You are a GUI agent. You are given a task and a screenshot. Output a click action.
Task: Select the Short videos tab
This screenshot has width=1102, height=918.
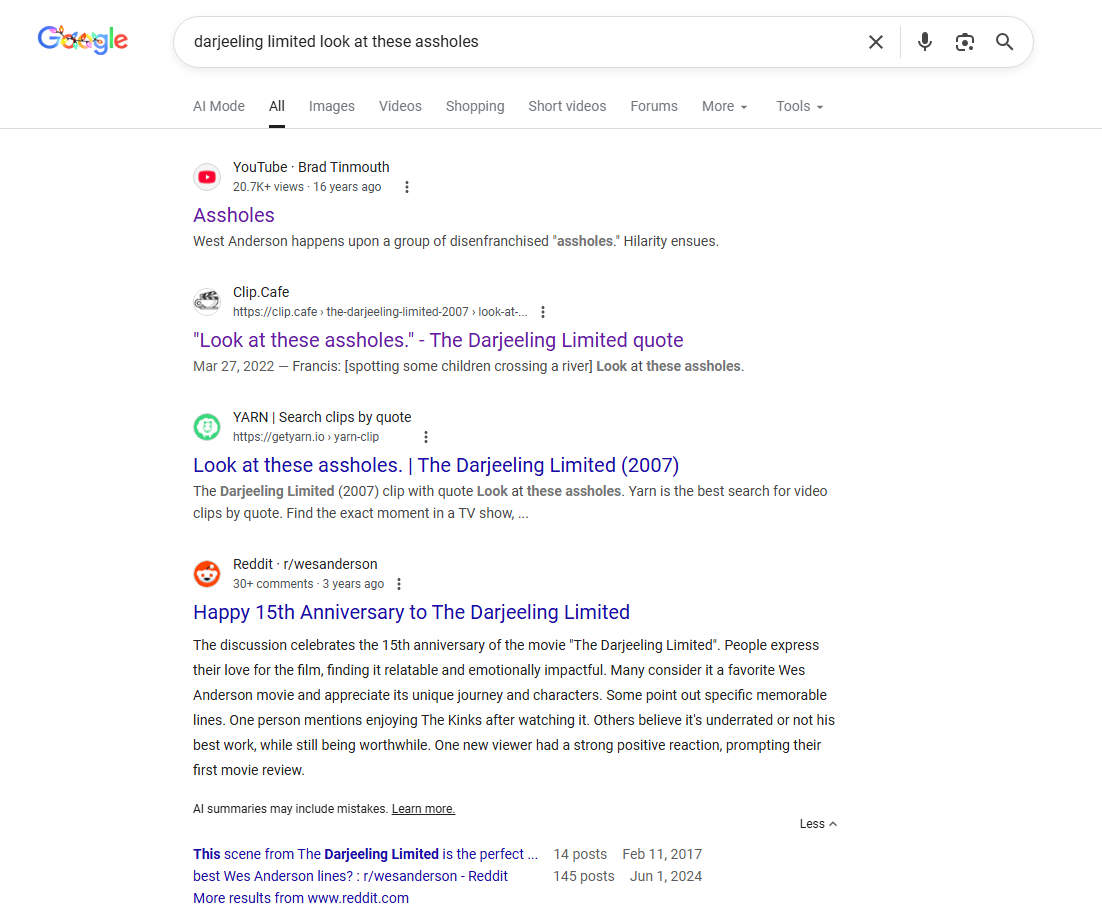point(567,106)
